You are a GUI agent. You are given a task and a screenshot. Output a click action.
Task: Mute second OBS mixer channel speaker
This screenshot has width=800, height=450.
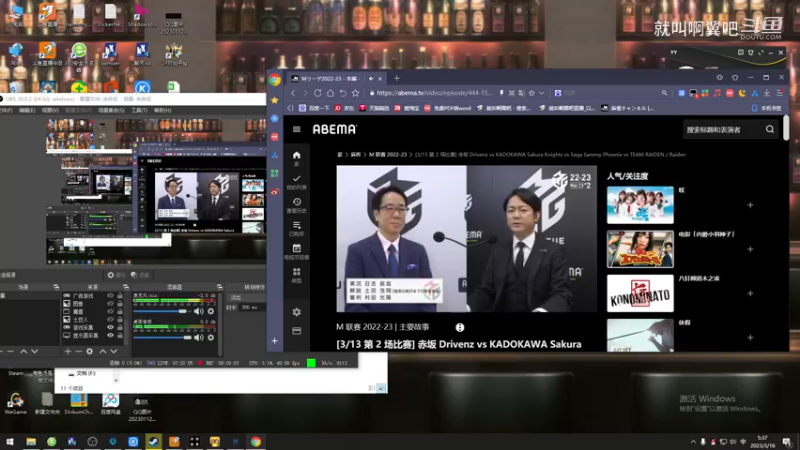[x=198, y=337]
